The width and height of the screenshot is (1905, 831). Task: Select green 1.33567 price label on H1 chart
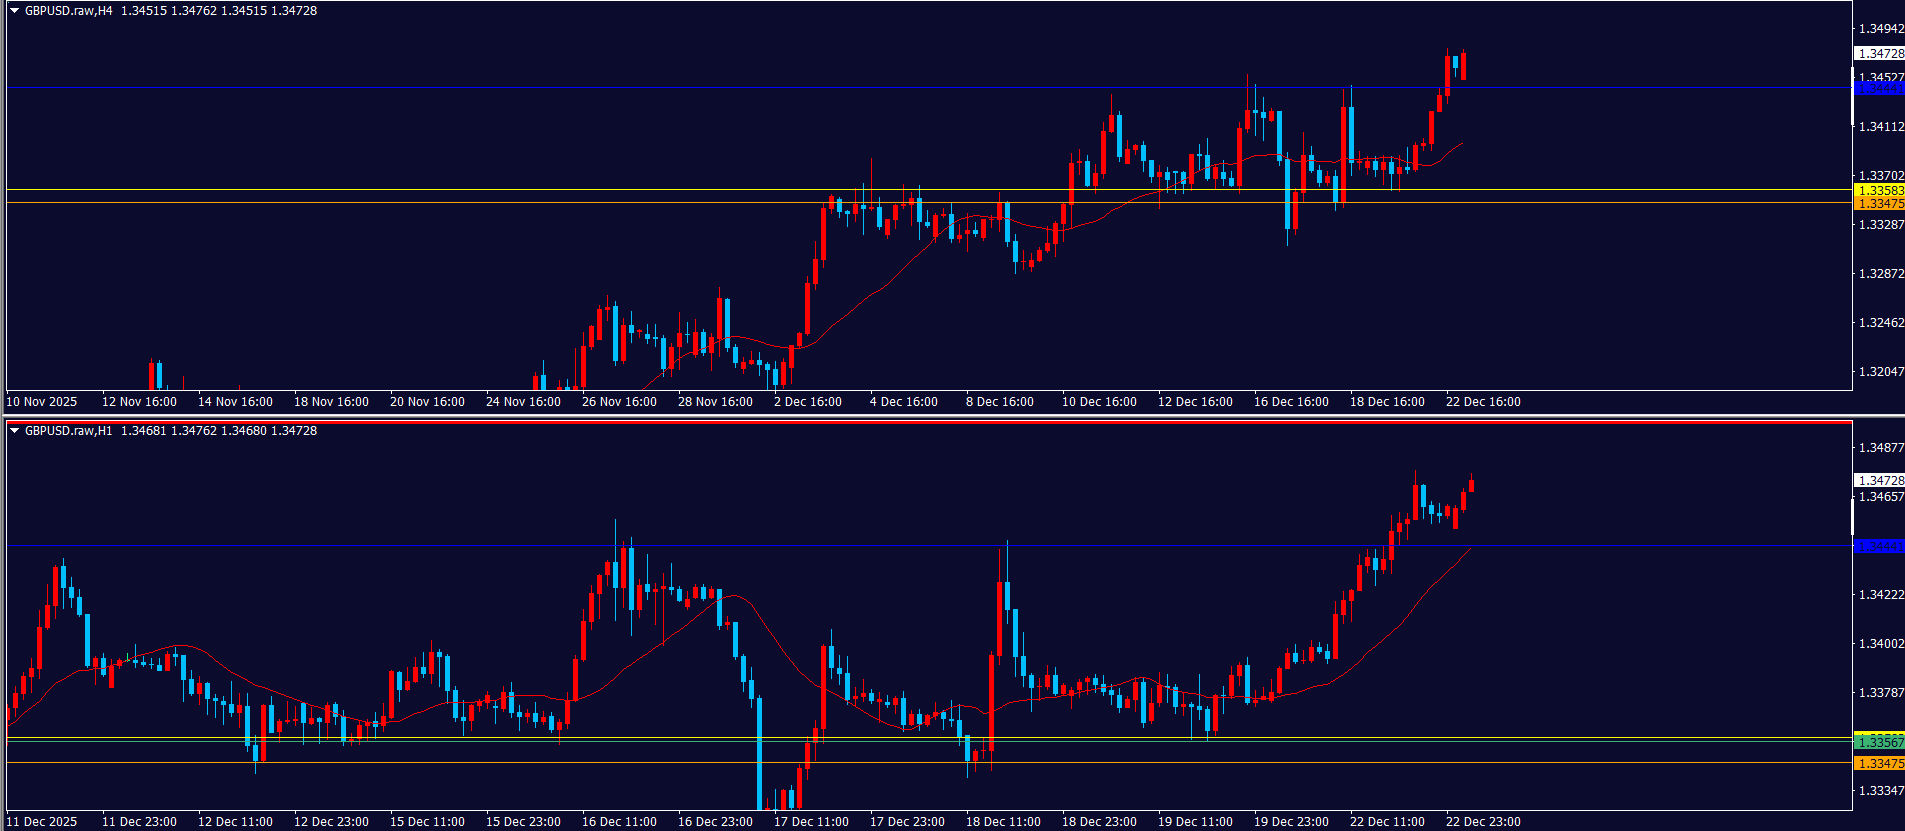pos(1879,742)
